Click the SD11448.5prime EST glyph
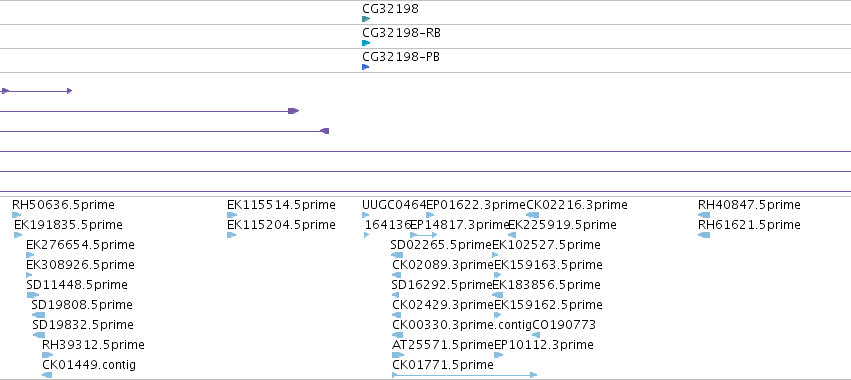Viewport: 851px width, 380px height. [x=33, y=295]
